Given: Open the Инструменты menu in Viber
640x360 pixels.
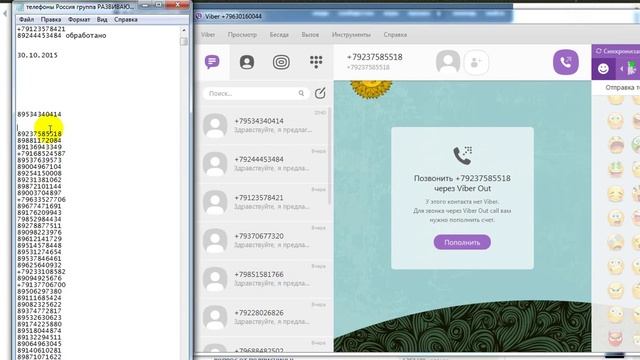Looking at the screenshot, I should click(x=351, y=35).
